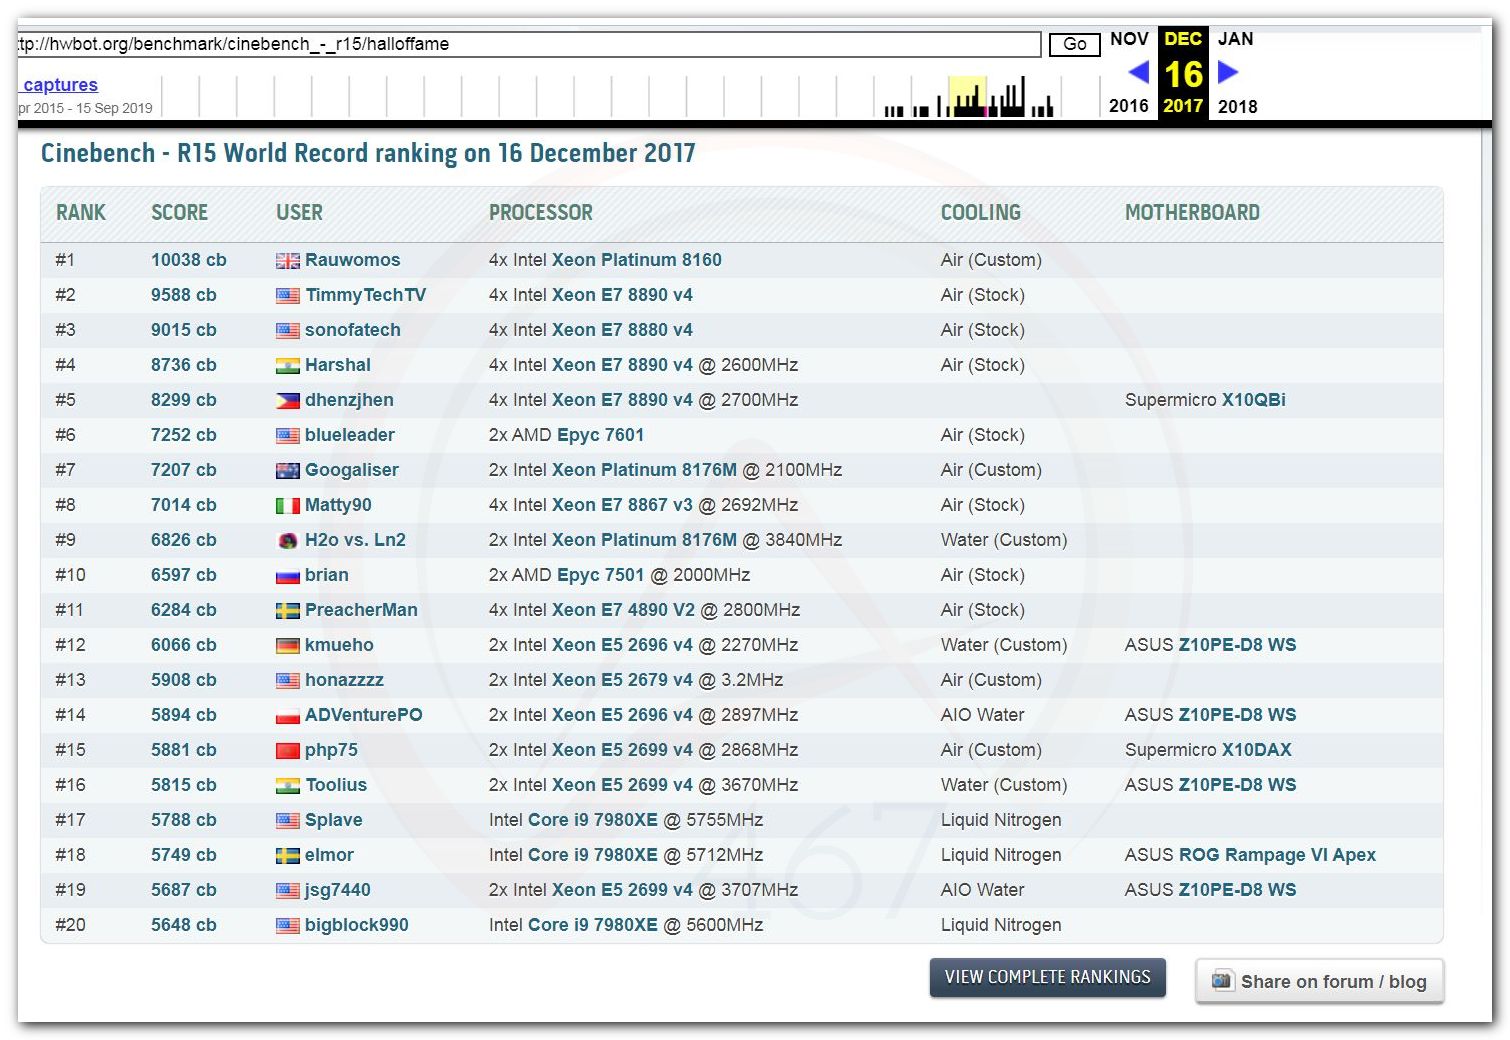The width and height of the screenshot is (1510, 1040).
Task: Open the ROG Rampage VI Apex motherboard link
Action: tap(1277, 855)
